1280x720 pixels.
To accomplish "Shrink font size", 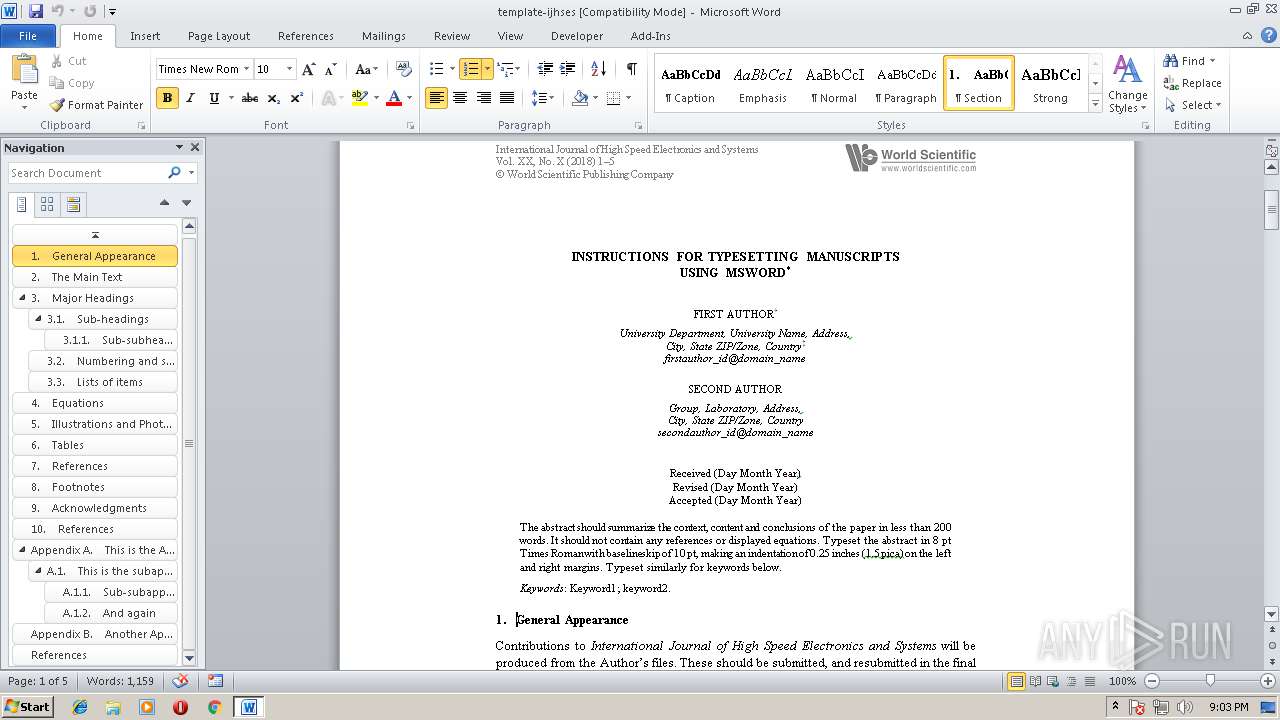I will pyautogui.click(x=331, y=69).
